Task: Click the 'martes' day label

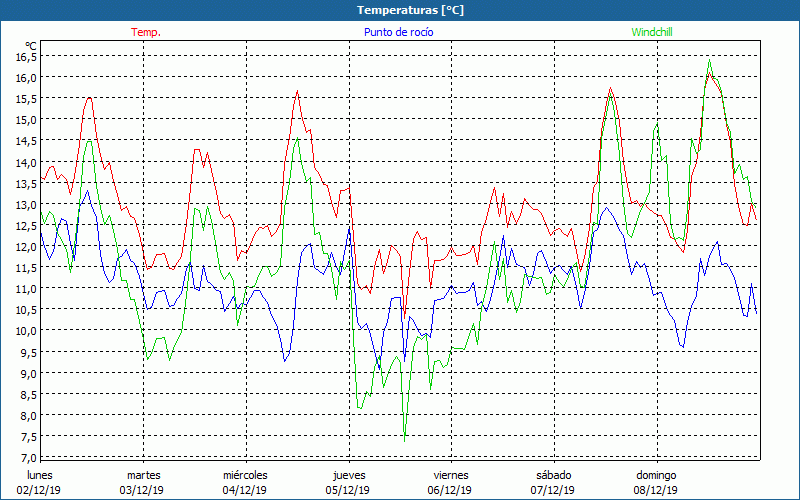Action: [x=144, y=475]
